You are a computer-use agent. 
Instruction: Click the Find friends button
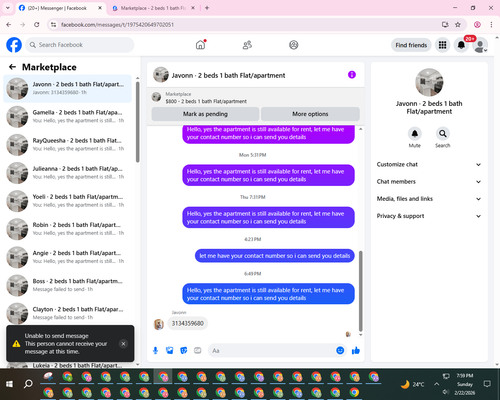point(411,45)
